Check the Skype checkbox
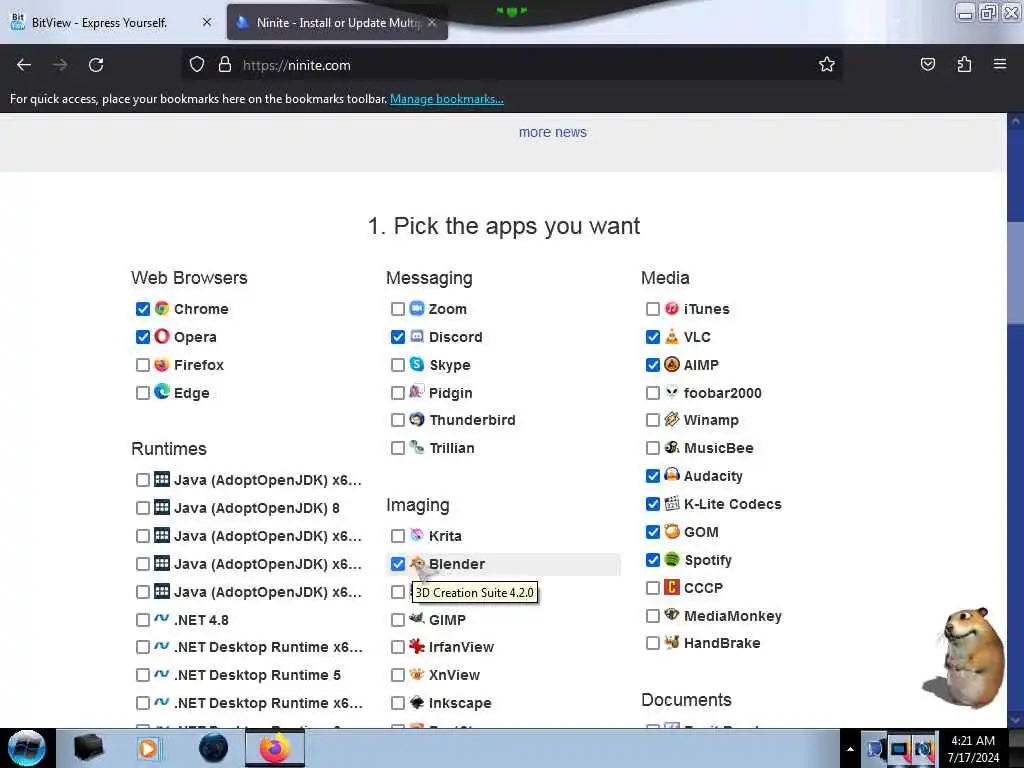The width and height of the screenshot is (1024, 768). click(398, 365)
